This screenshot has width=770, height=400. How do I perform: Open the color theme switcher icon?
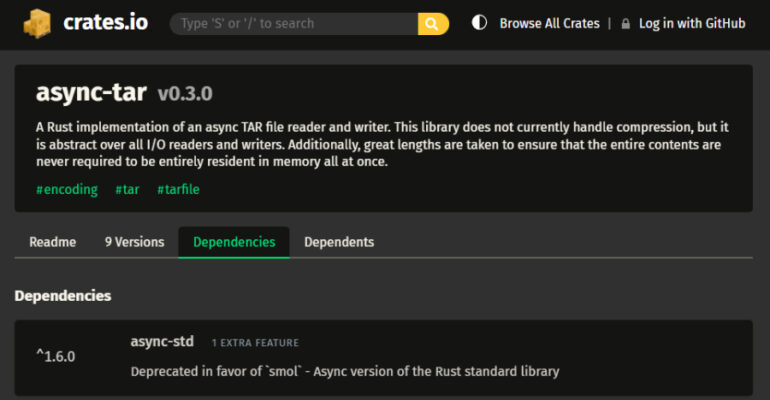point(479,23)
